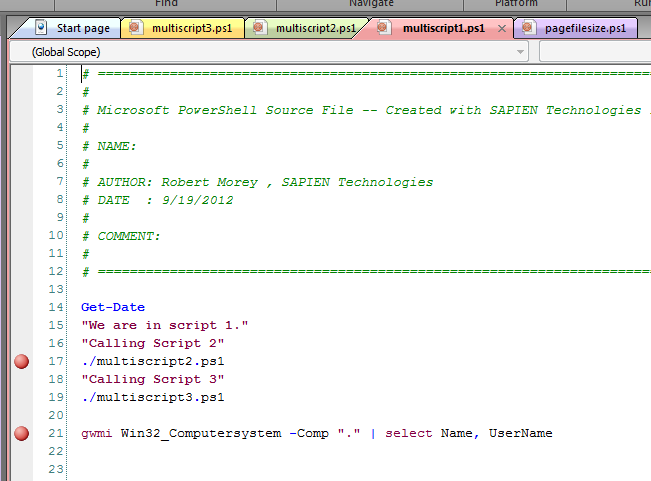This screenshot has height=481, width=651.
Task: Click the Get-Date command on line 14
Action: pyautogui.click(x=113, y=307)
